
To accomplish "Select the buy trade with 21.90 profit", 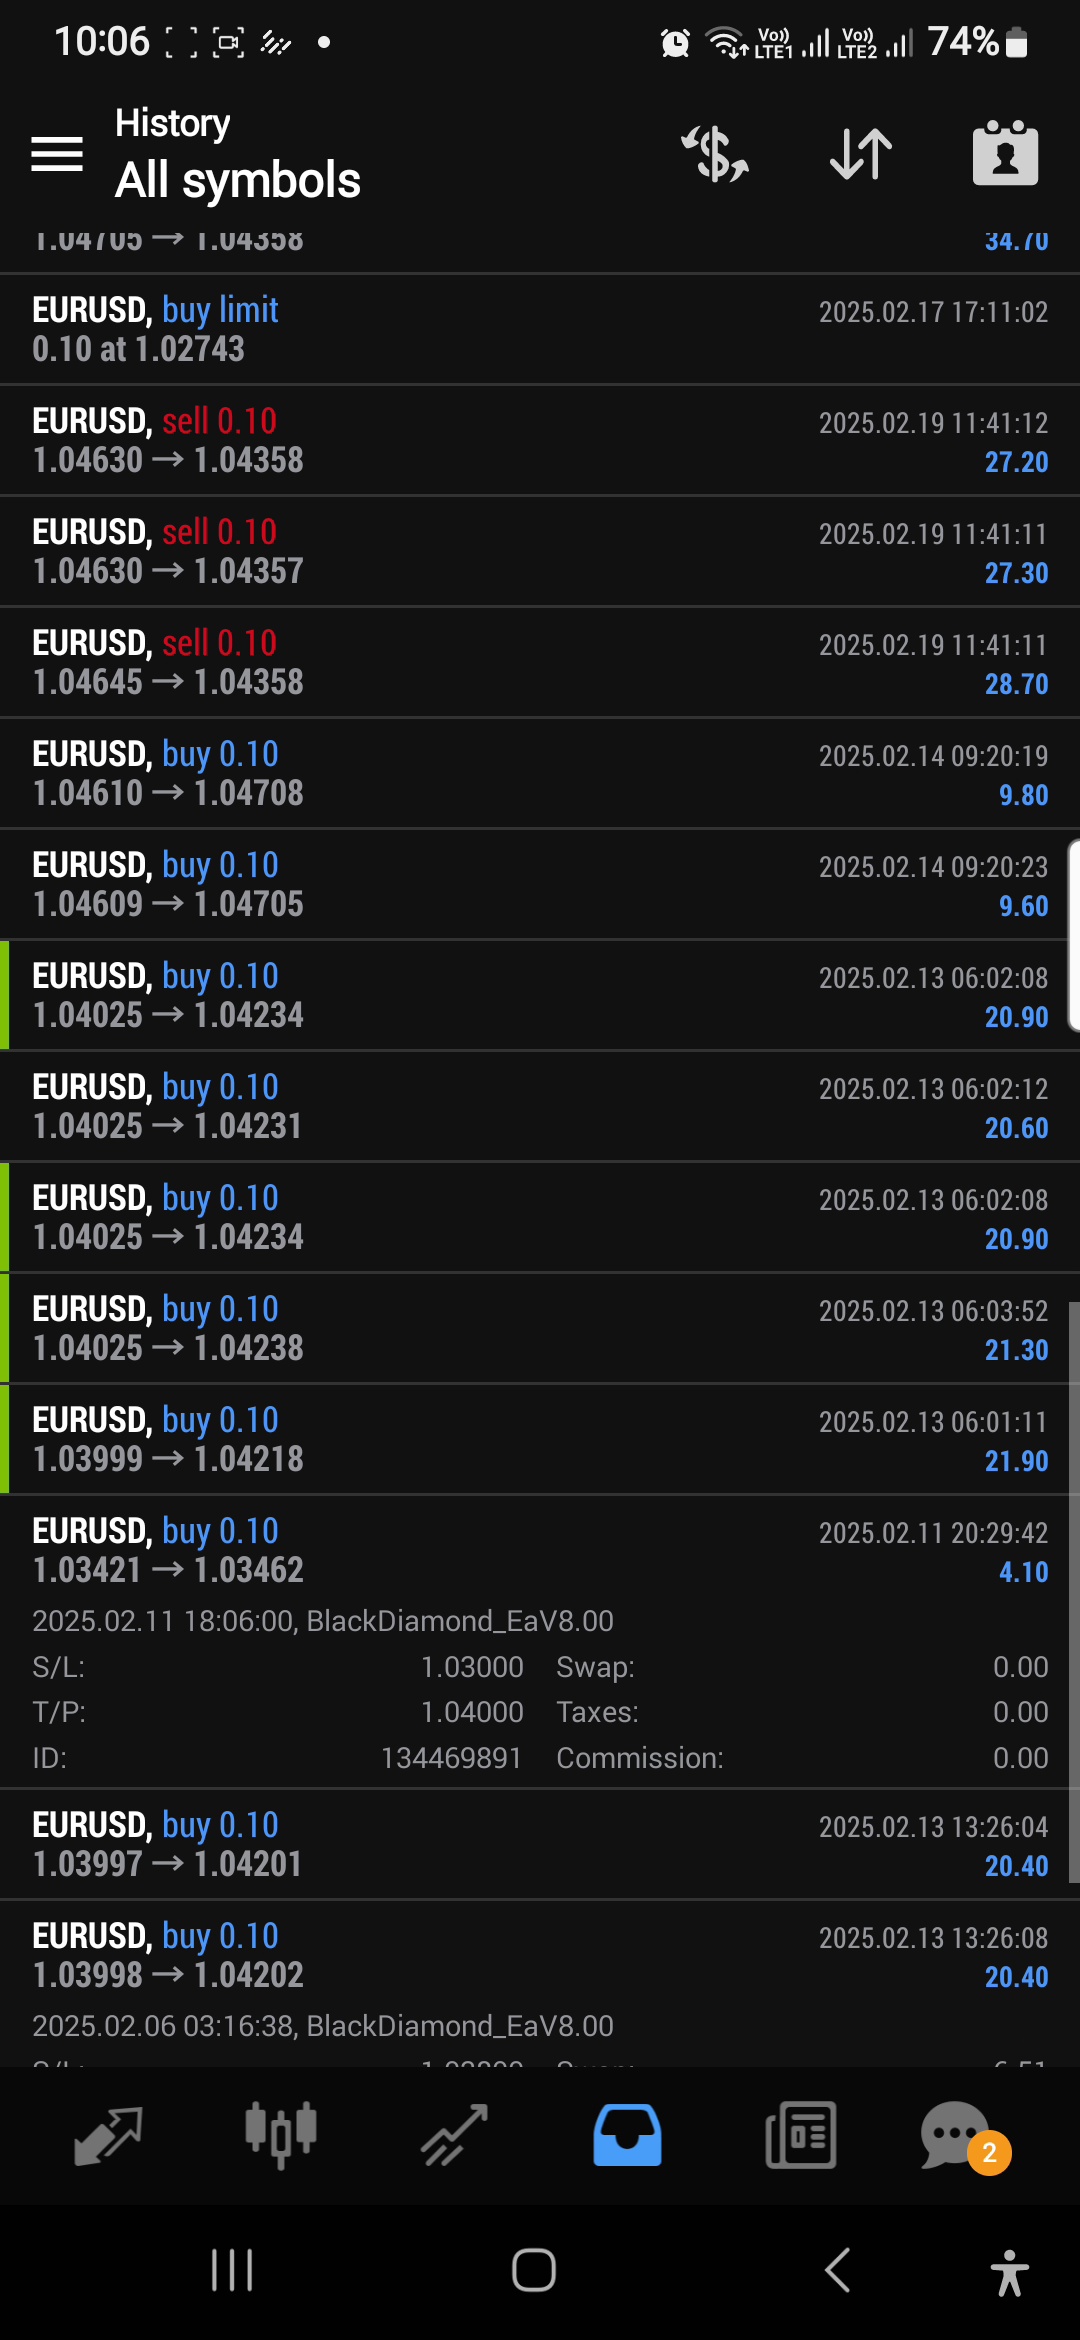I will tap(540, 1439).
